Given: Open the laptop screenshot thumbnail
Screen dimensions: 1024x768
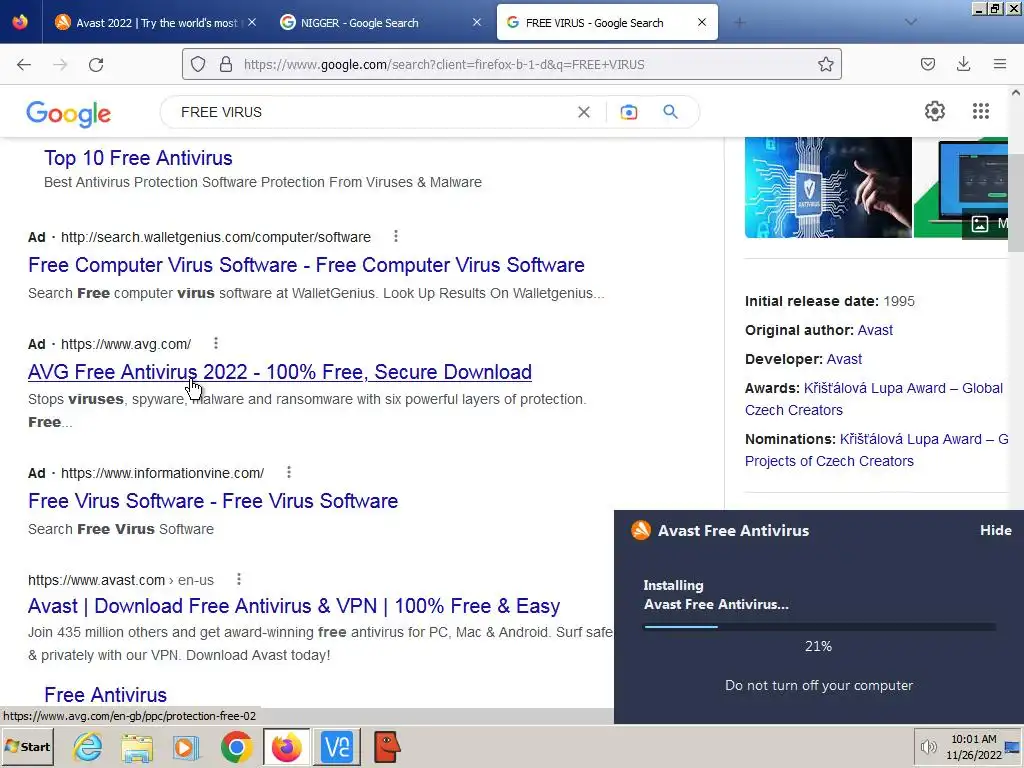Looking at the screenshot, I should (961, 187).
